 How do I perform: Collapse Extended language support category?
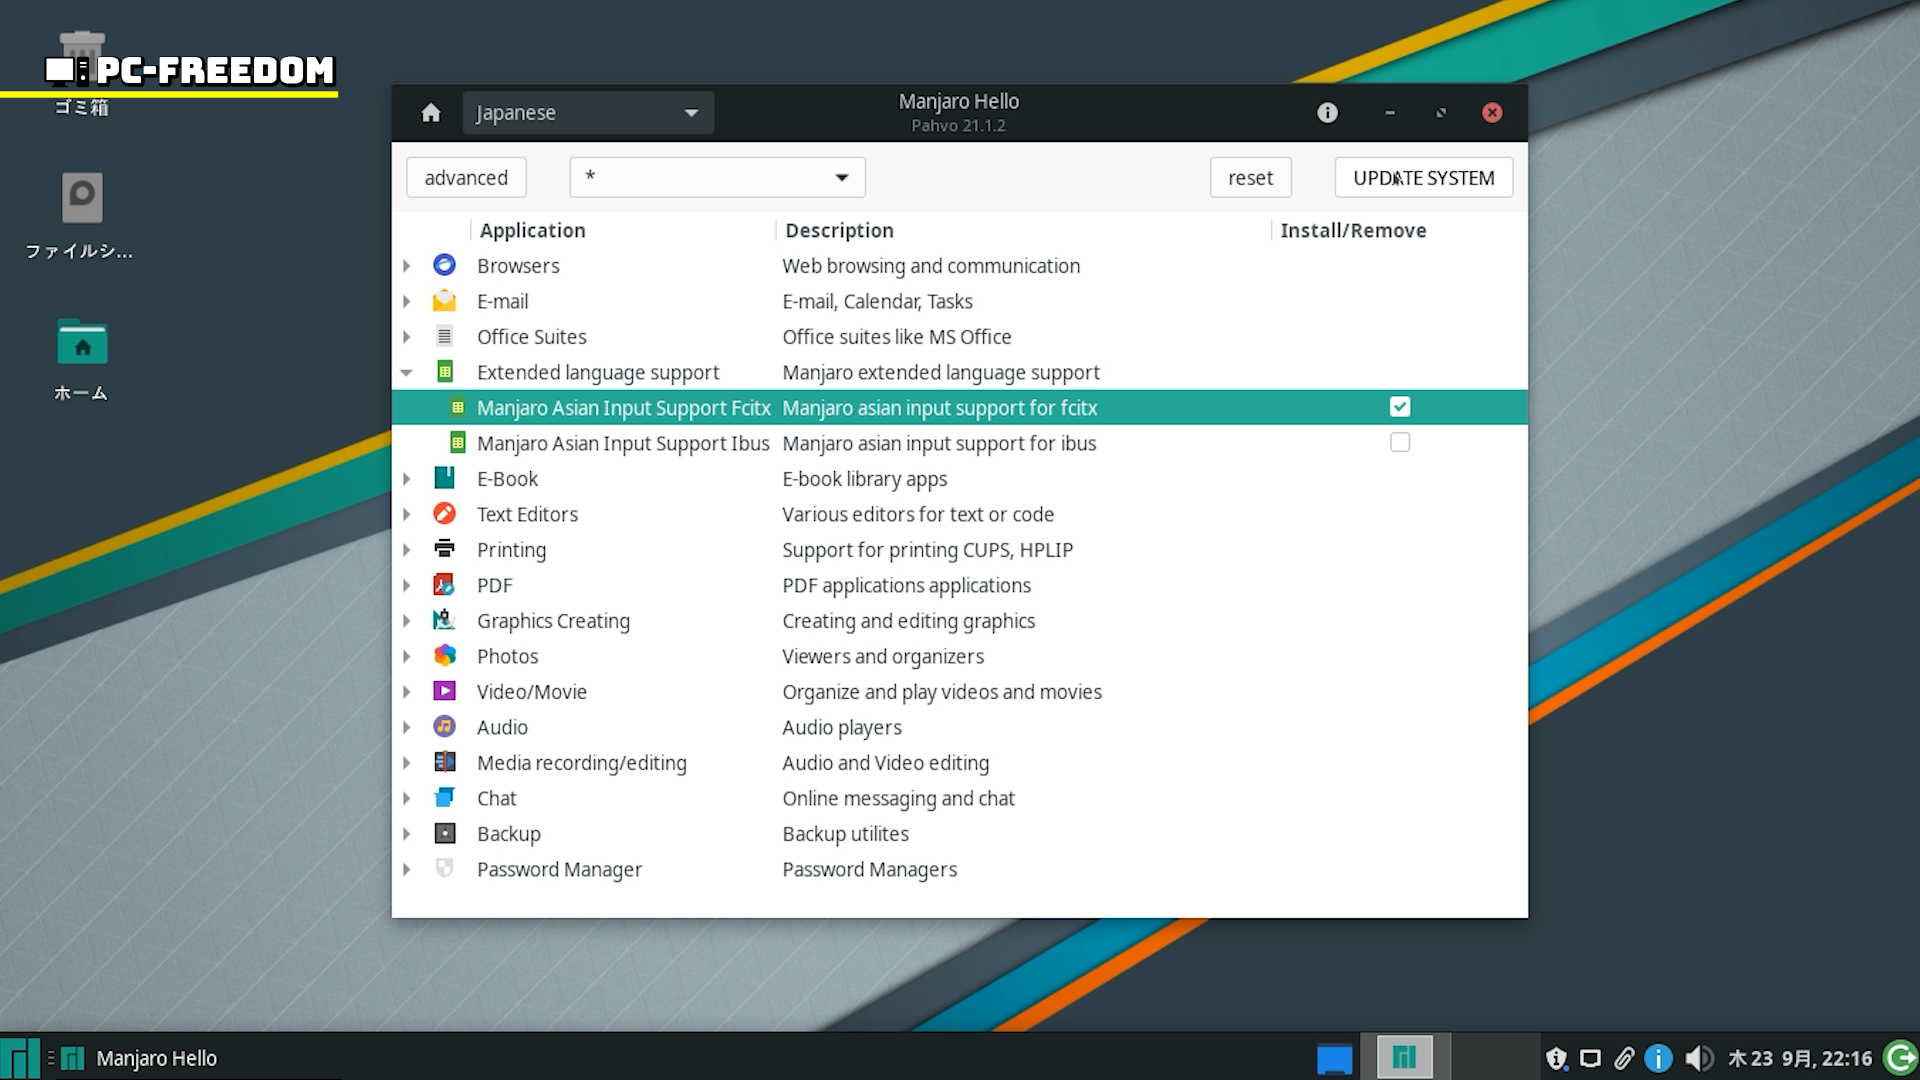(x=406, y=372)
